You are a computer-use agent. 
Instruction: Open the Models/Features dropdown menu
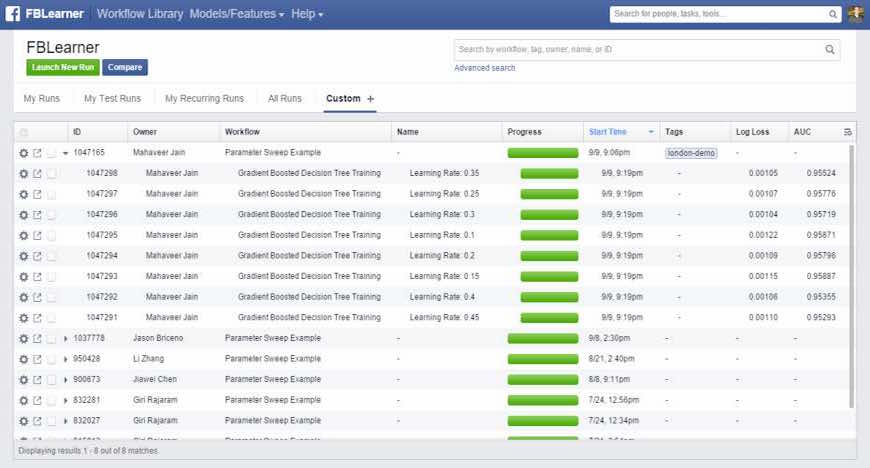coord(237,14)
